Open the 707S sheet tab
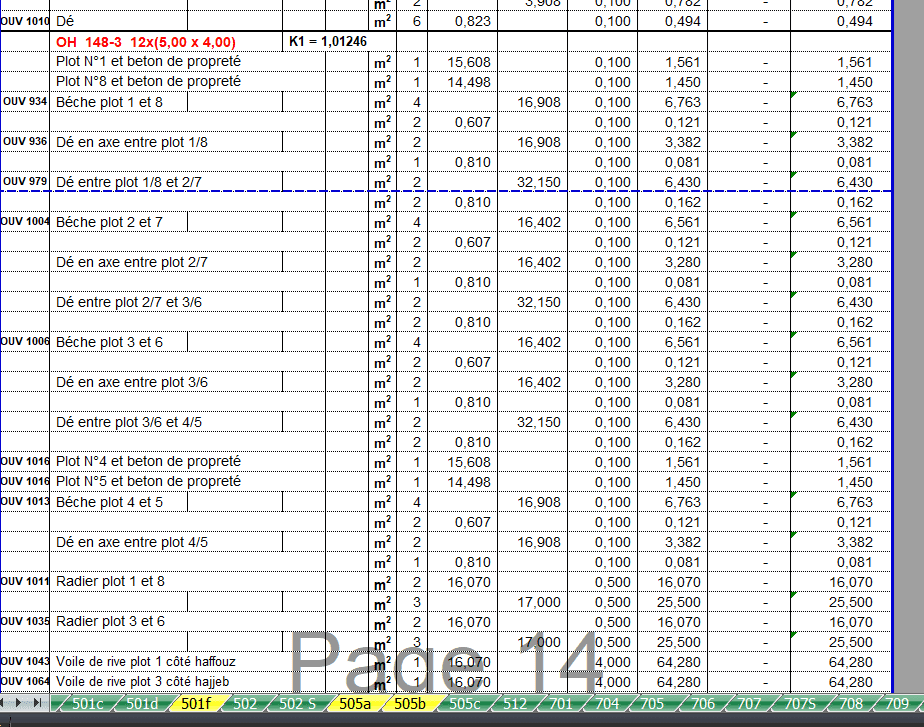The width and height of the screenshot is (924, 727). click(802, 704)
